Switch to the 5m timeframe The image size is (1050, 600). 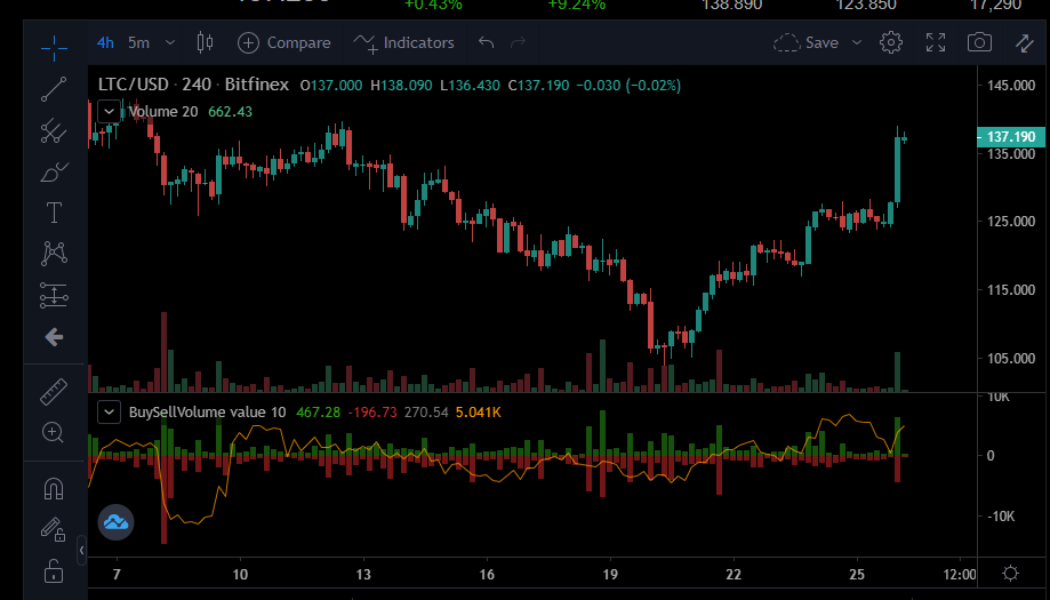(138, 42)
